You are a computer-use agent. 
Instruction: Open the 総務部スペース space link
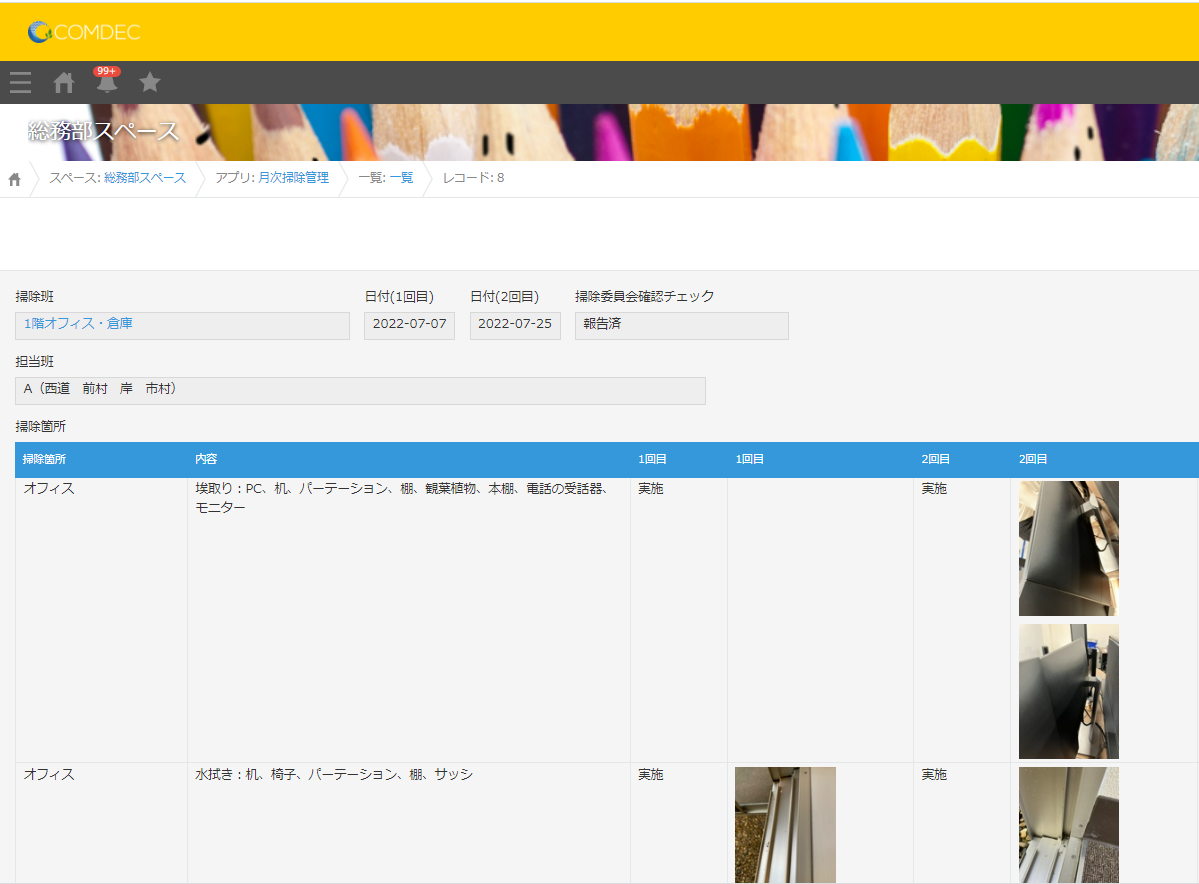[145, 177]
